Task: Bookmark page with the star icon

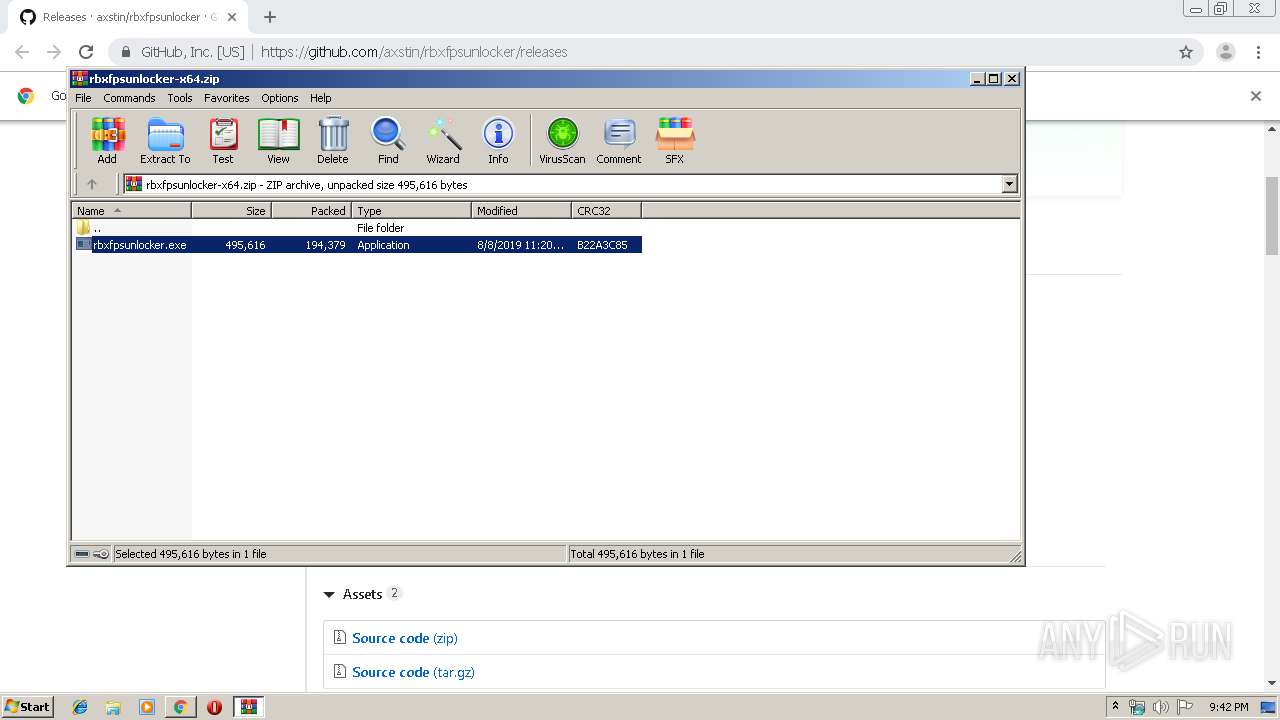Action: [1186, 52]
